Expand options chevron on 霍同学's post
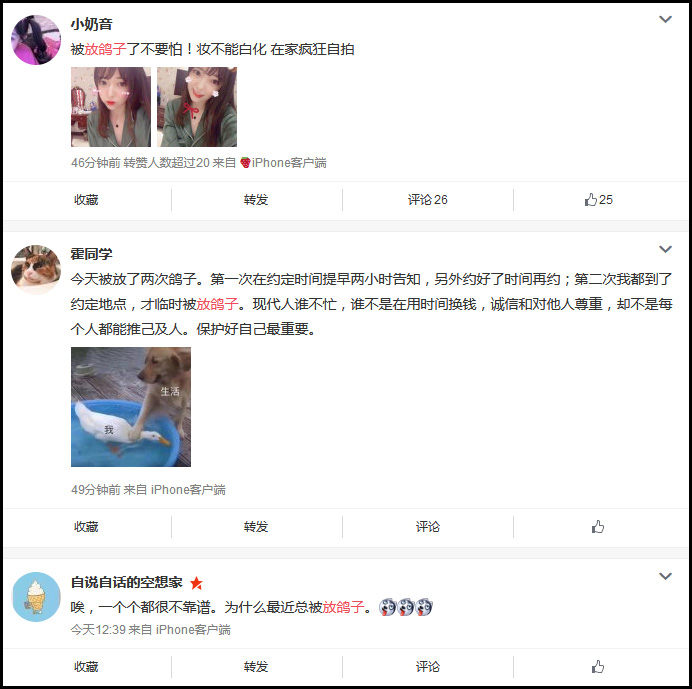 [665, 249]
